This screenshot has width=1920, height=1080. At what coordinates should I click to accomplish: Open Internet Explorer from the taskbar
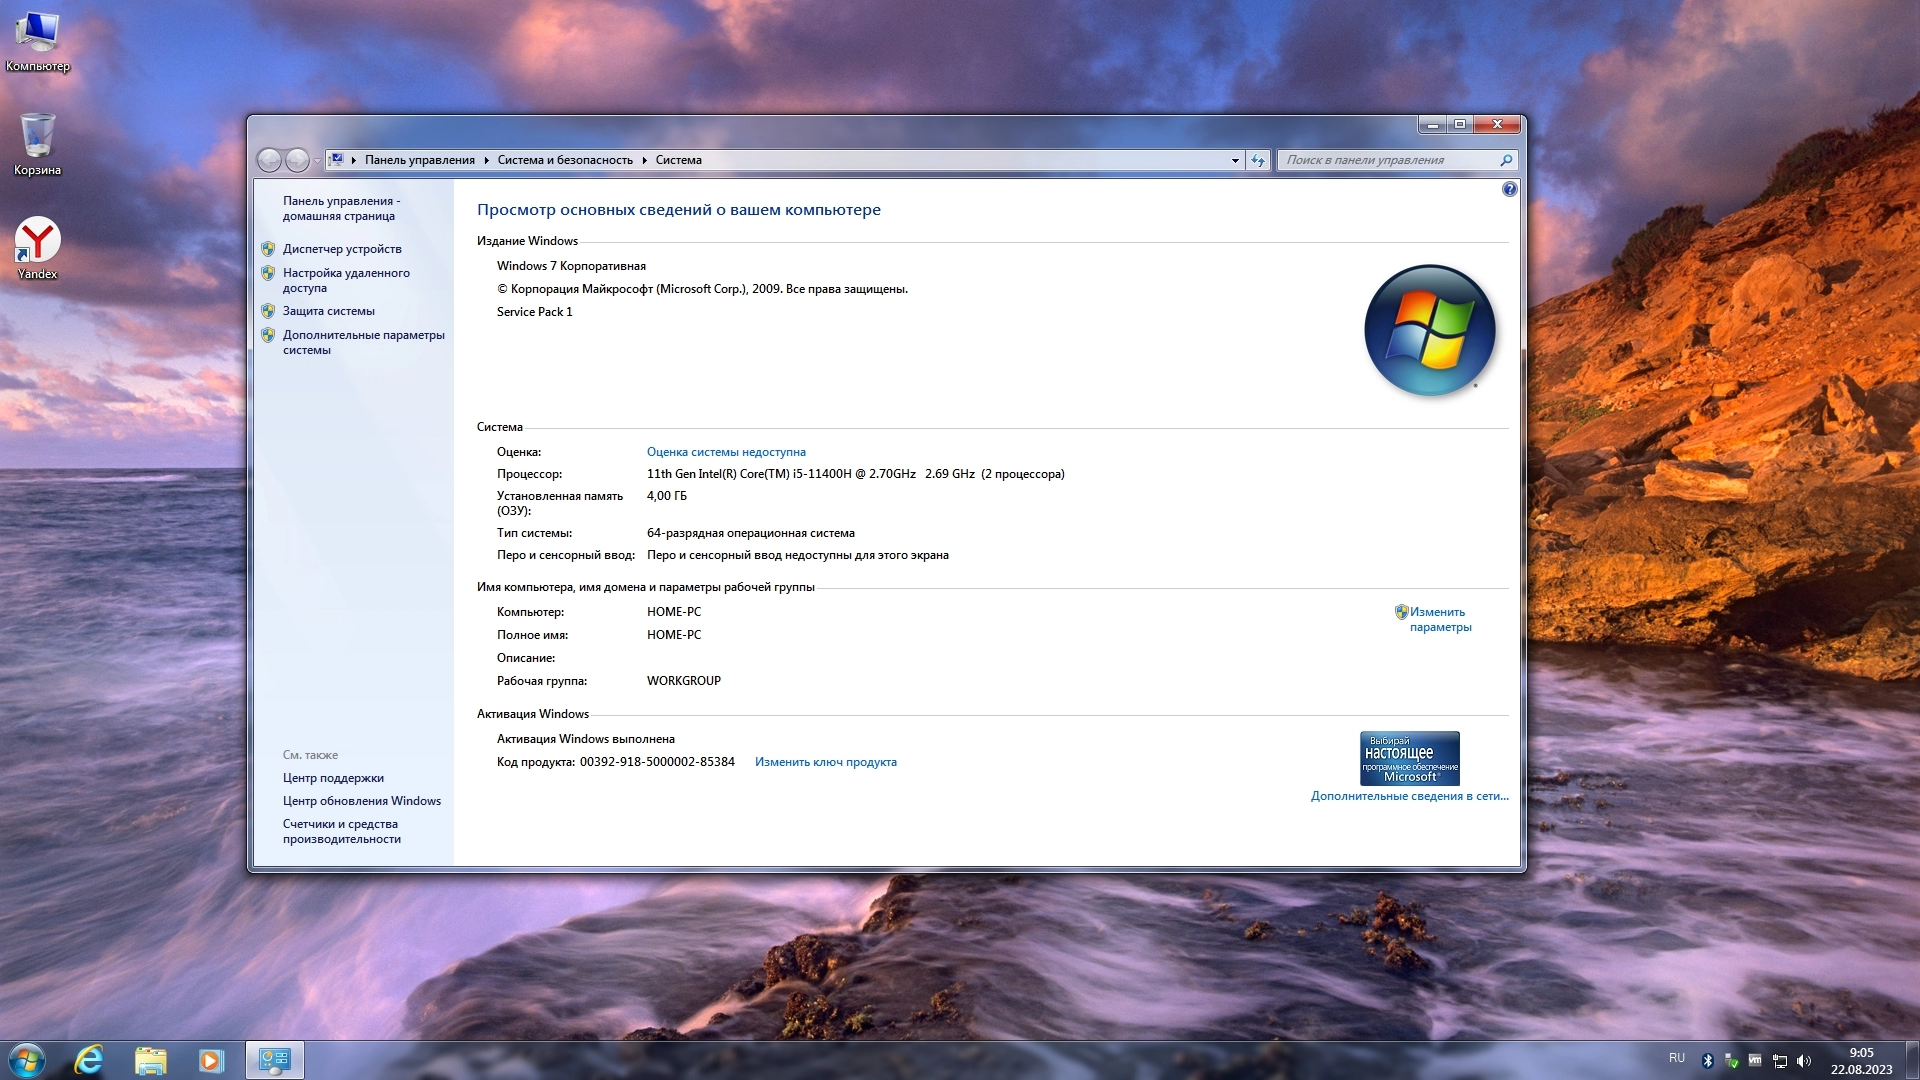click(x=89, y=1060)
